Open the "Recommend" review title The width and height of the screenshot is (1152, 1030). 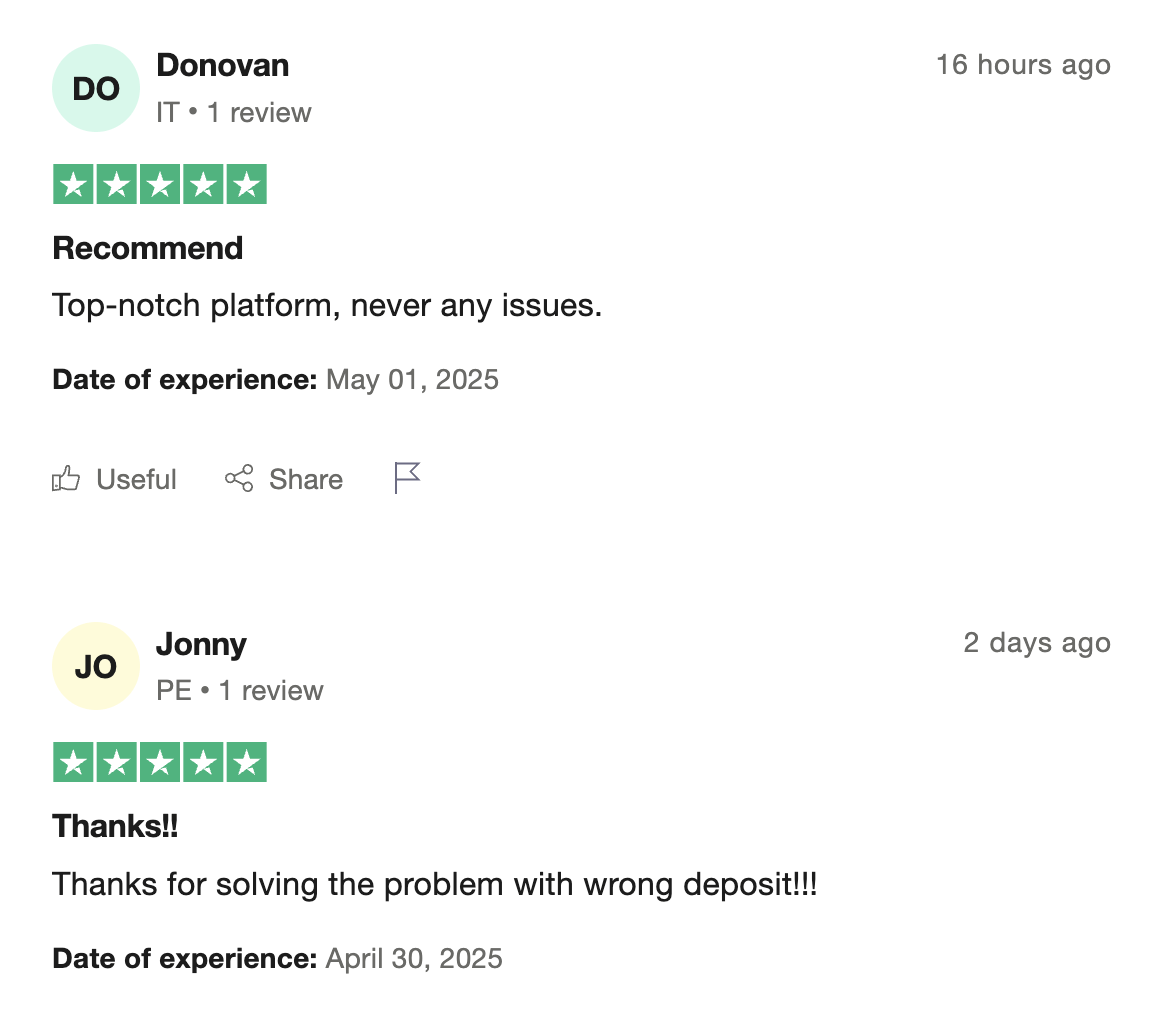click(147, 248)
